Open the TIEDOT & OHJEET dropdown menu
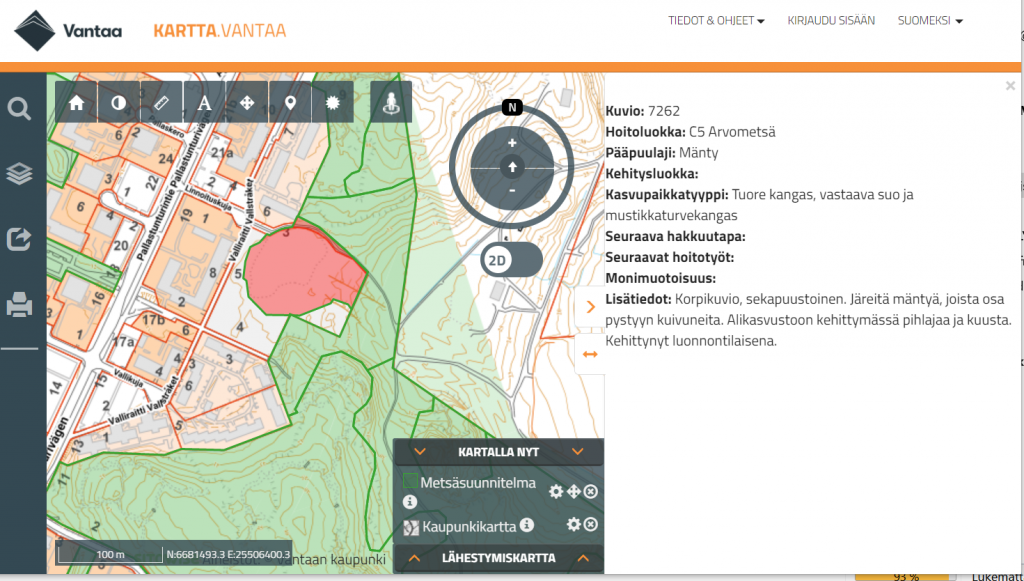This screenshot has width=1024, height=581. point(716,20)
